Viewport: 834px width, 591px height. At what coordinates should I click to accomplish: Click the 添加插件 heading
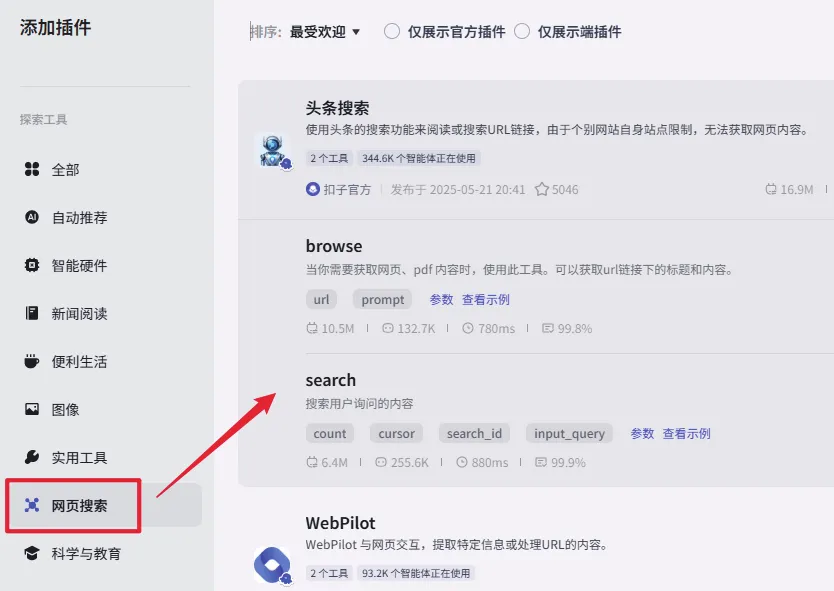(x=55, y=27)
